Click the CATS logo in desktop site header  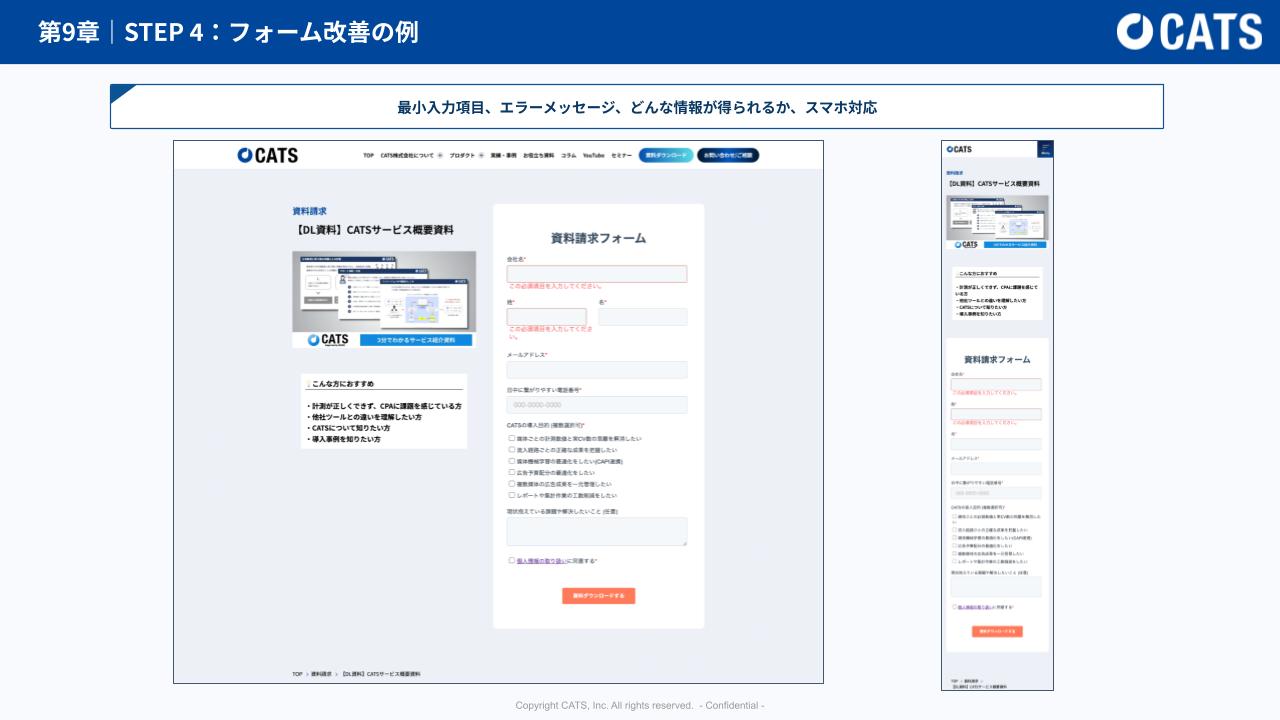click(267, 155)
